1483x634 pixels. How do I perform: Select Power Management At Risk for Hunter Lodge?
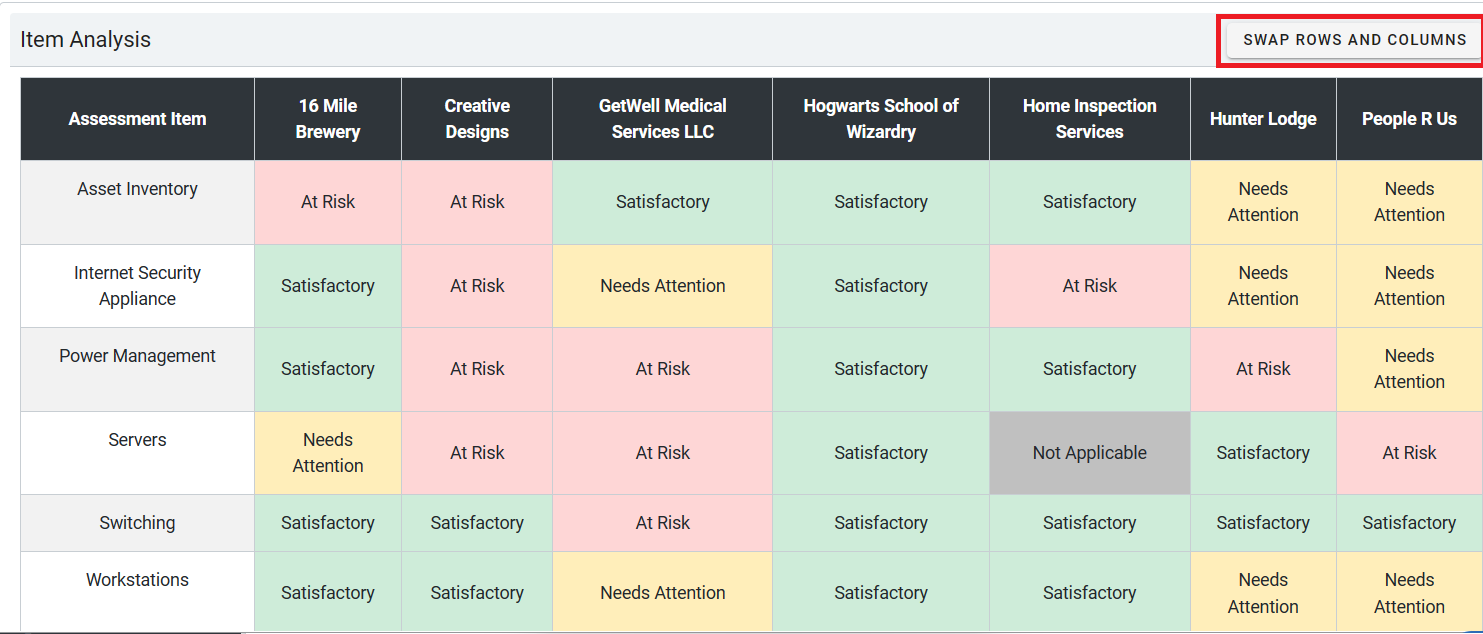pos(1264,369)
